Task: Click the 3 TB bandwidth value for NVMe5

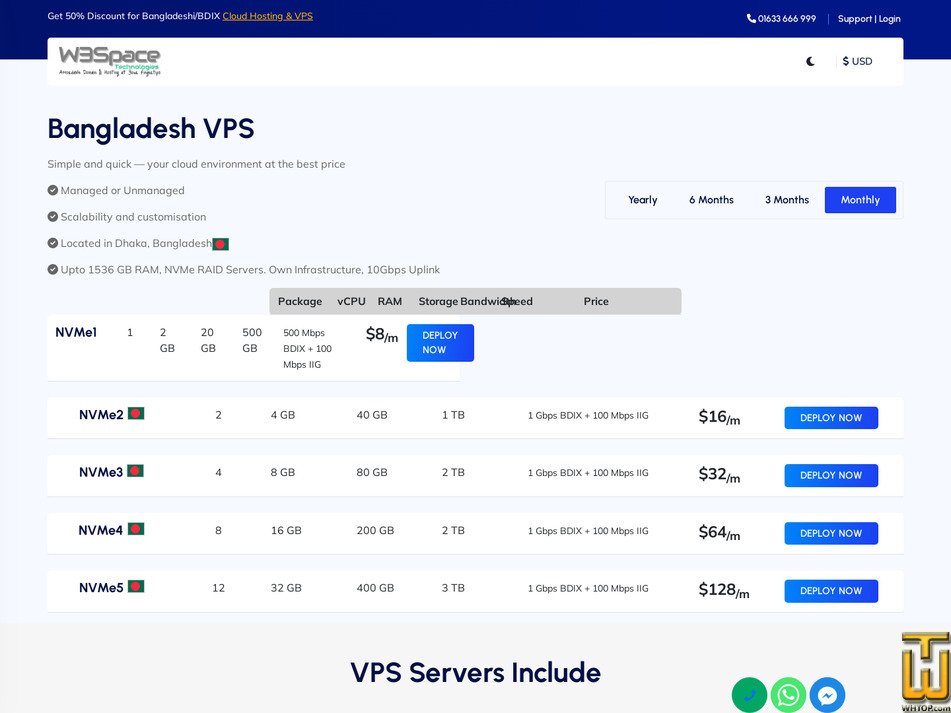Action: (x=453, y=588)
